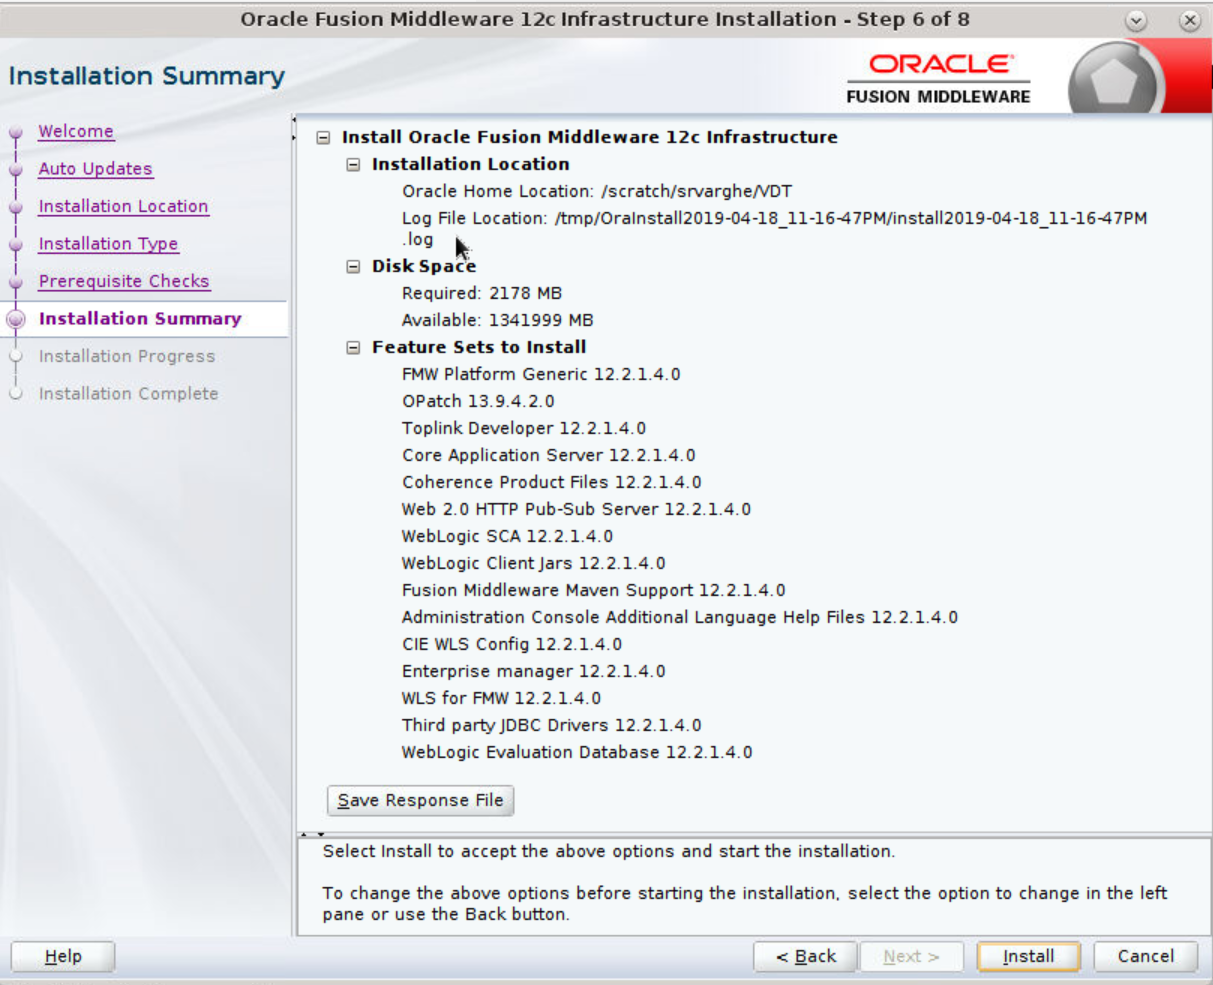Click the Oracle Fusion Middleware logo
This screenshot has height=985, width=1213.
tap(938, 79)
